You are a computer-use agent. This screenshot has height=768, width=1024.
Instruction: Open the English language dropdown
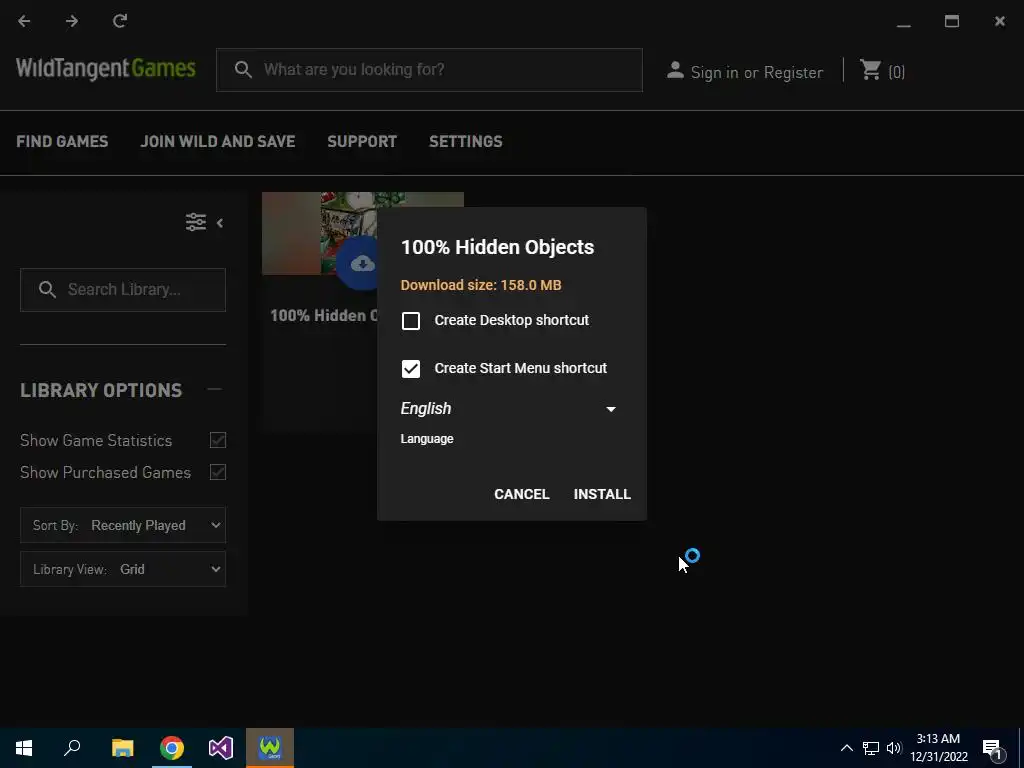(508, 409)
